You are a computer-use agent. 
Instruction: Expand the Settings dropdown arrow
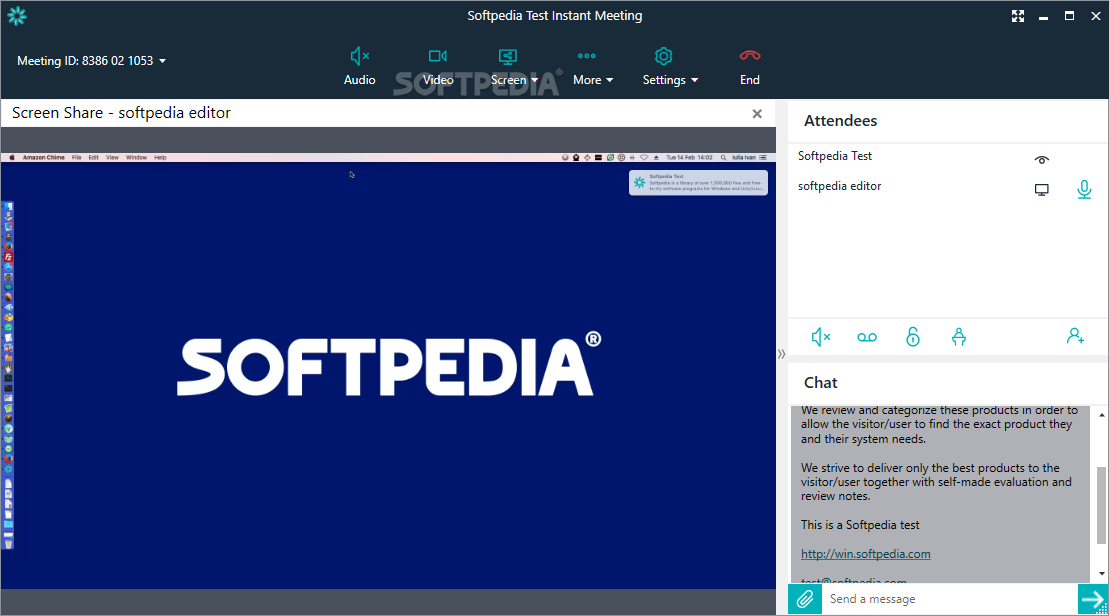click(695, 81)
